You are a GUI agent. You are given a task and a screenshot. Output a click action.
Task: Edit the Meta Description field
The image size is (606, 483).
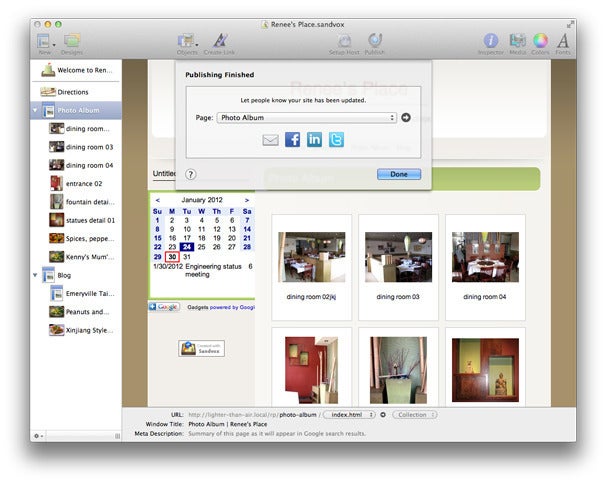[x=277, y=434]
